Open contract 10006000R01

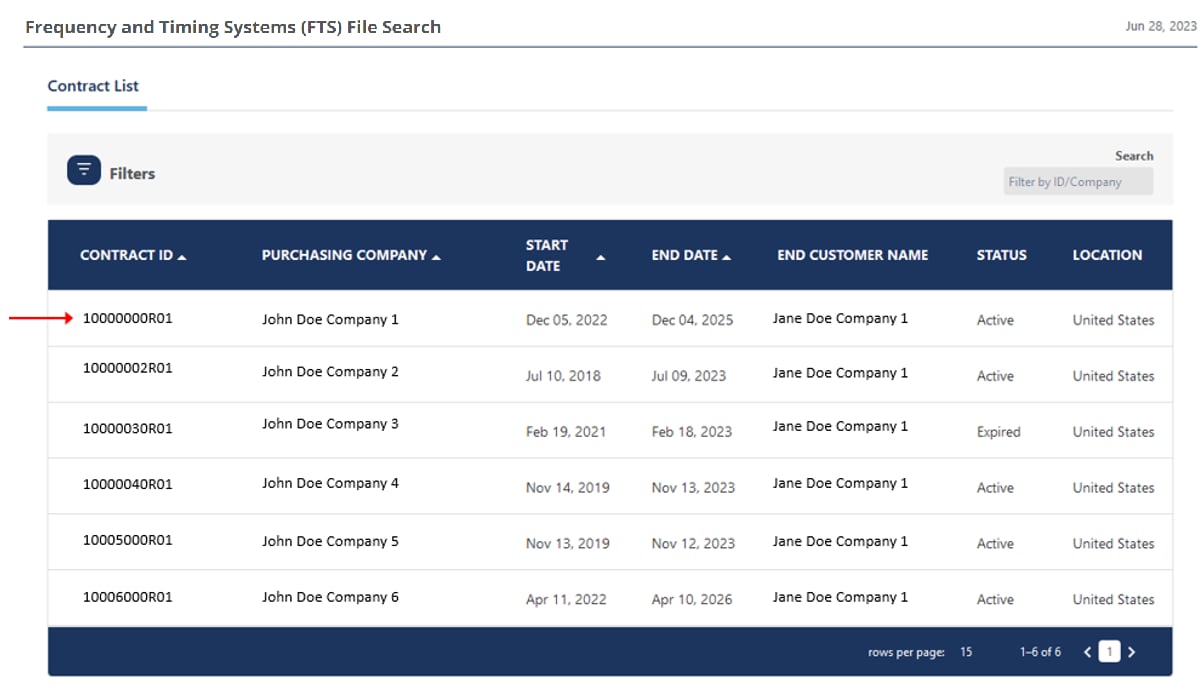(x=128, y=597)
